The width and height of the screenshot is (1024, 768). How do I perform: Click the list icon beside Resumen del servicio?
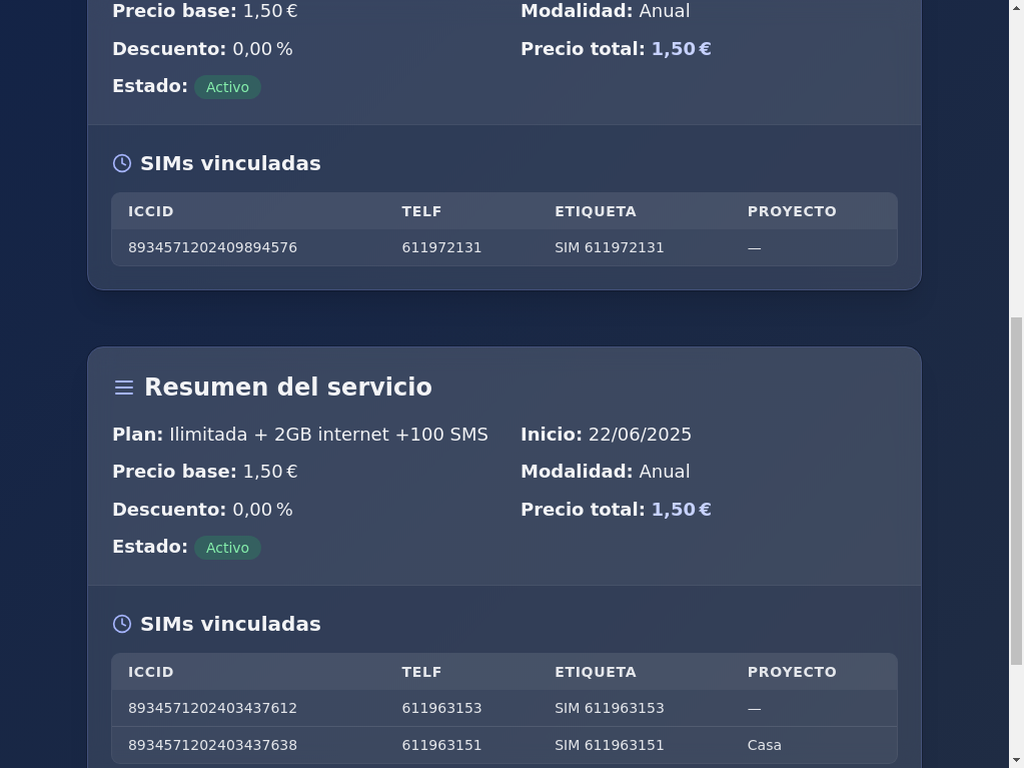click(x=123, y=387)
